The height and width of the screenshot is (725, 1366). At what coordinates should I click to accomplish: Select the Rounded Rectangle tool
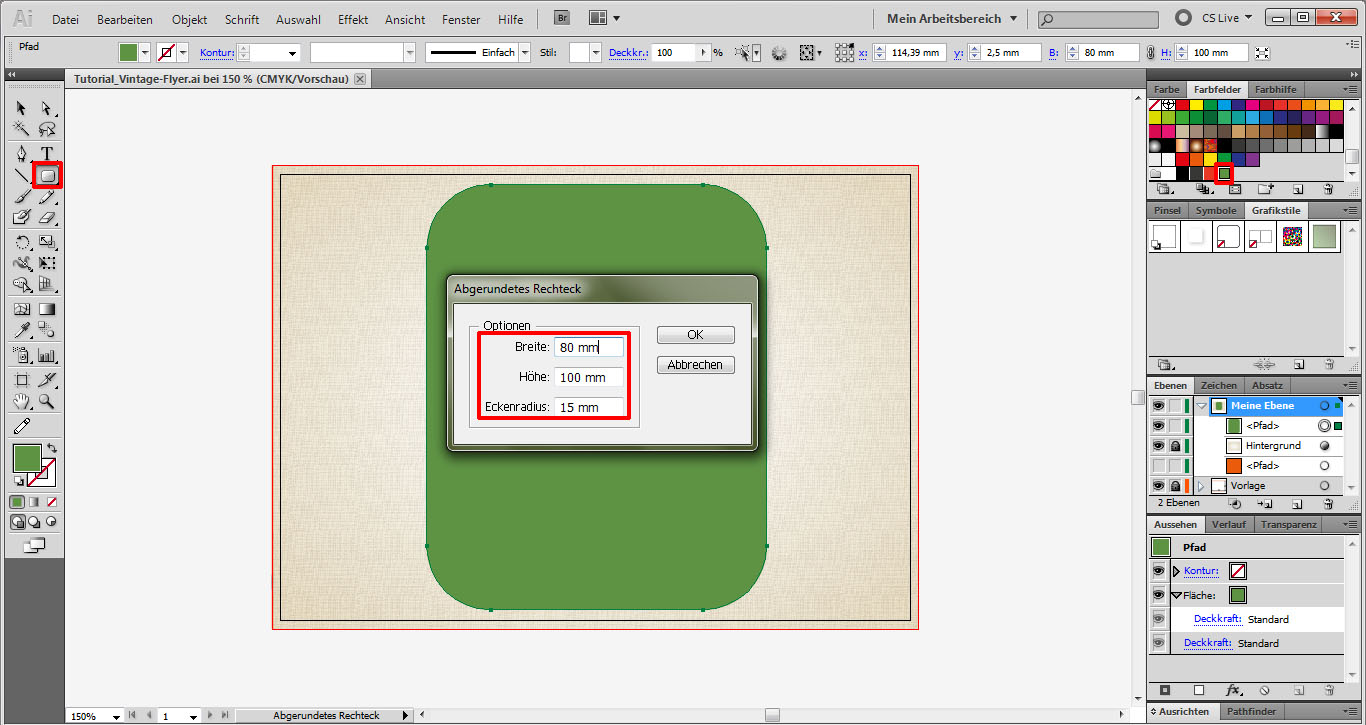tap(47, 176)
